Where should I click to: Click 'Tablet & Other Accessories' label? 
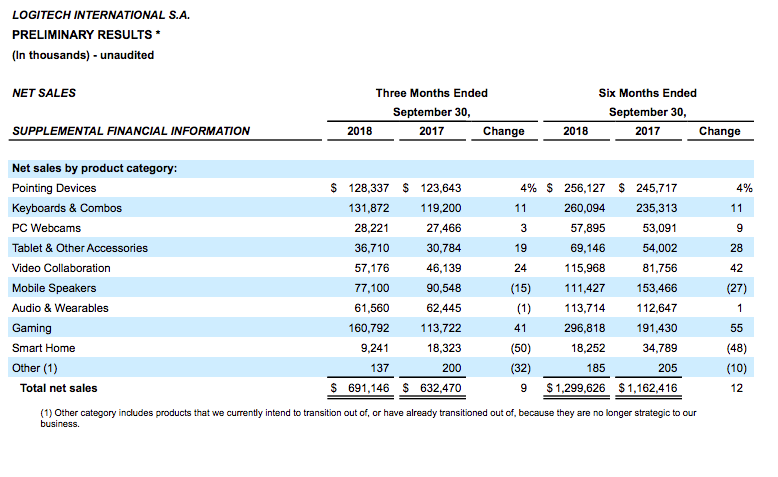tap(80, 248)
